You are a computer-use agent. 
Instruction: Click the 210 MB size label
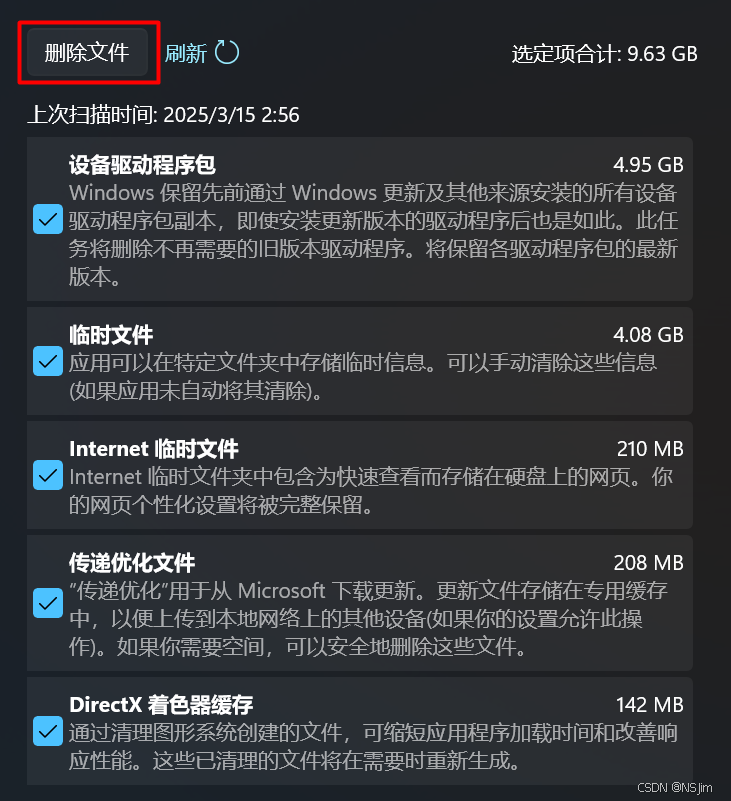(650, 449)
